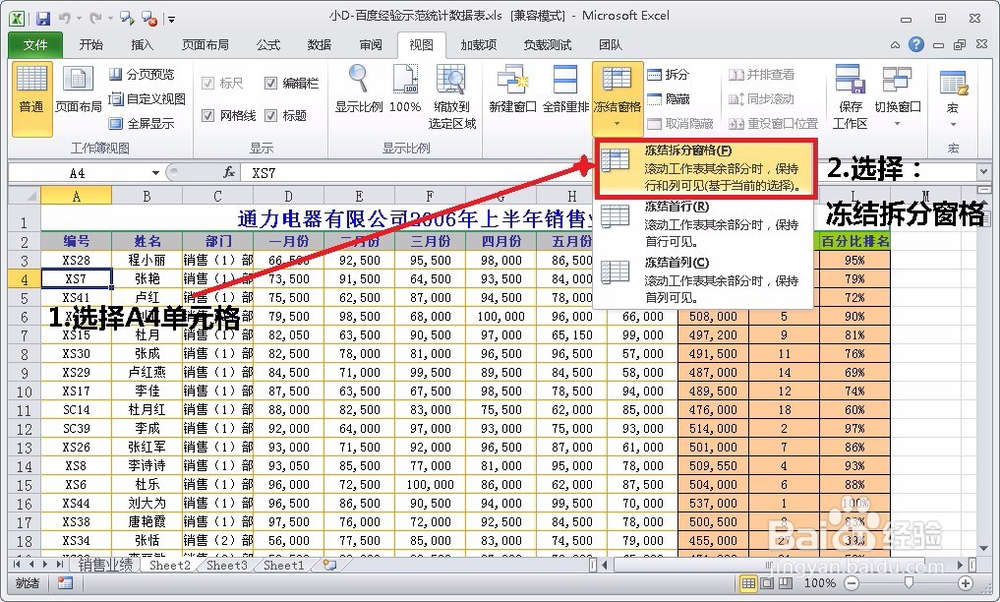Click the Name Box showing A4
This screenshot has height=602, width=1000.
point(78,173)
